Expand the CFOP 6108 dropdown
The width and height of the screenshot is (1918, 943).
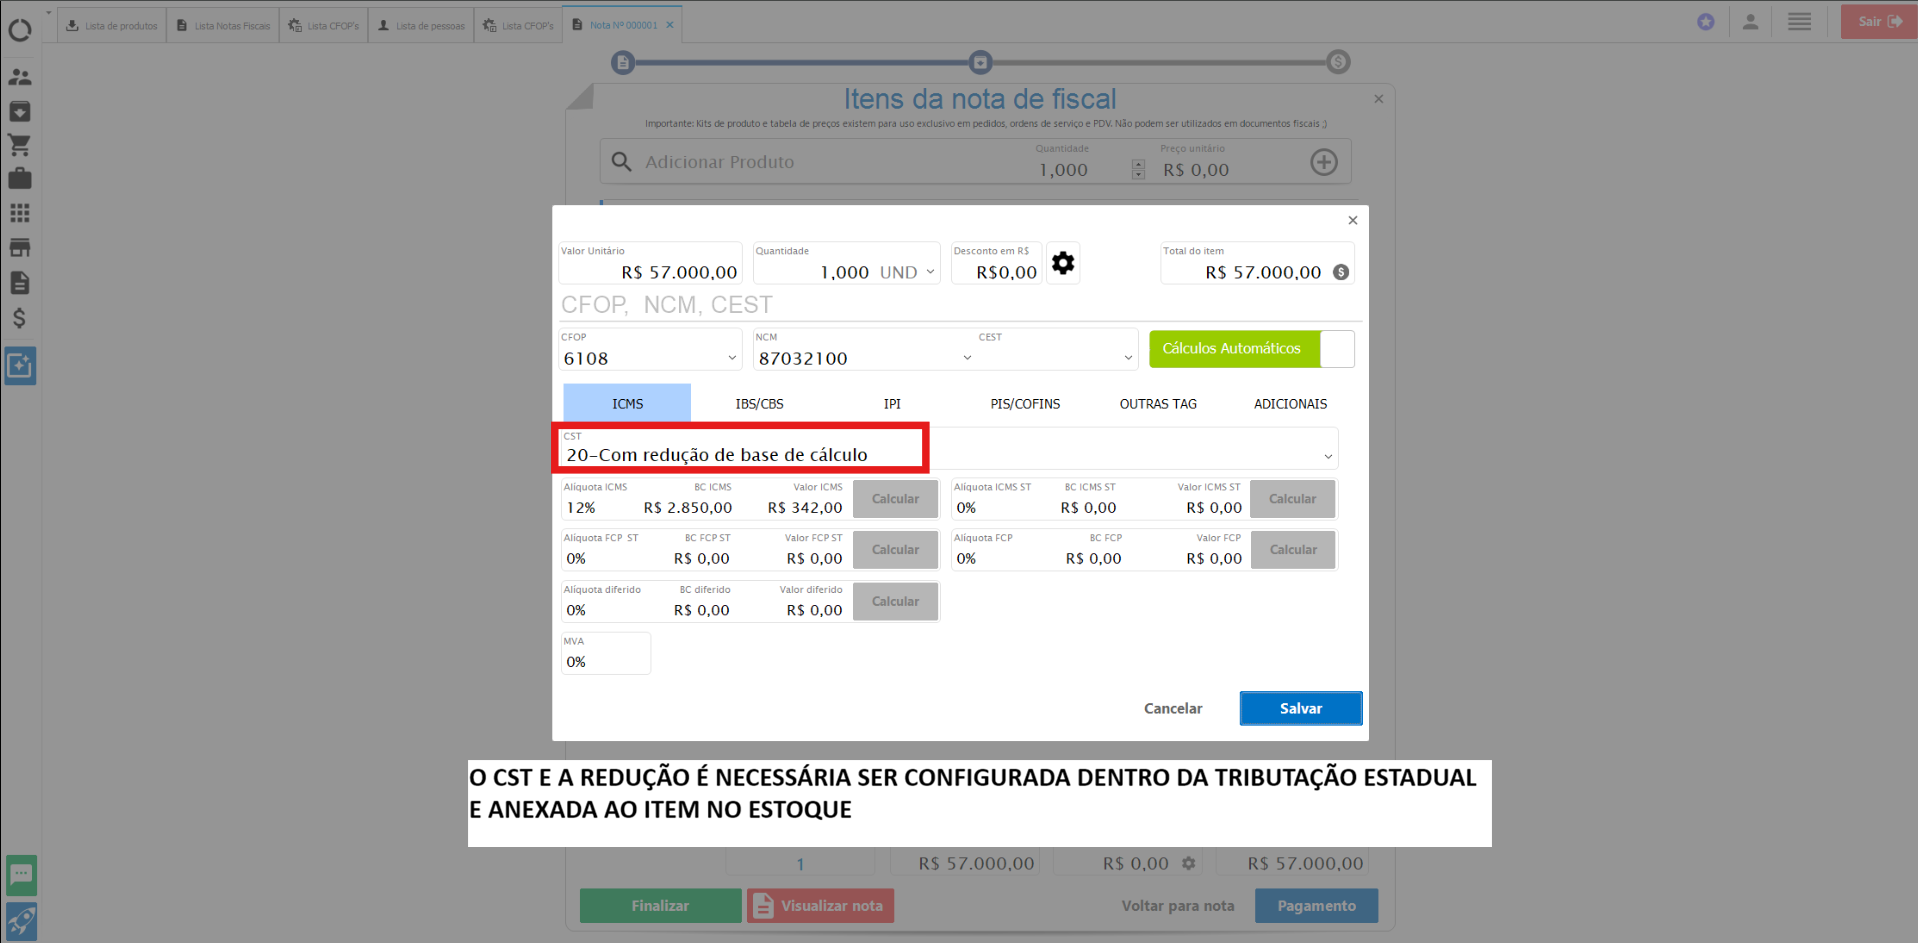pos(732,358)
